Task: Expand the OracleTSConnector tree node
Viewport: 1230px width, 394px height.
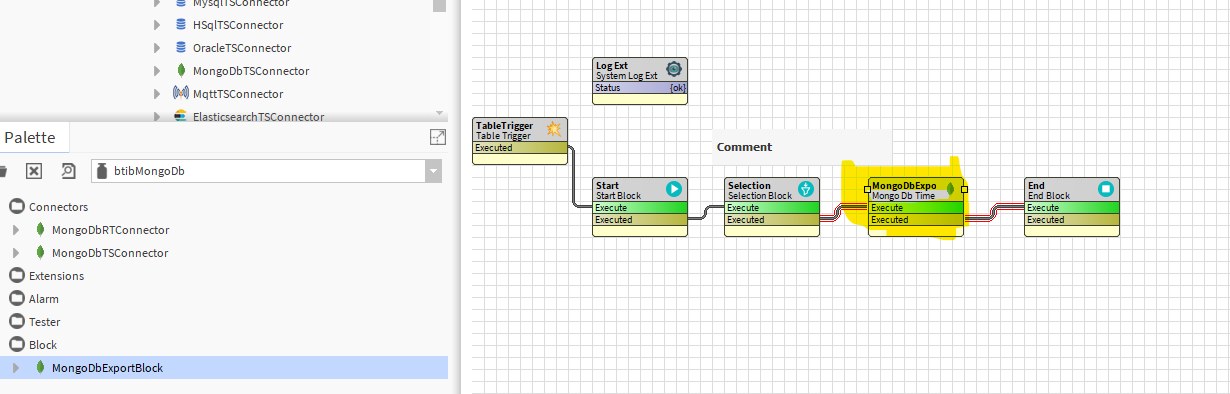Action: (157, 48)
